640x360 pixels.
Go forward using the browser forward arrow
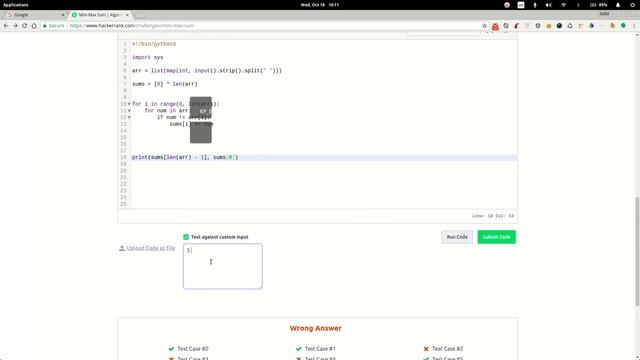15,26
